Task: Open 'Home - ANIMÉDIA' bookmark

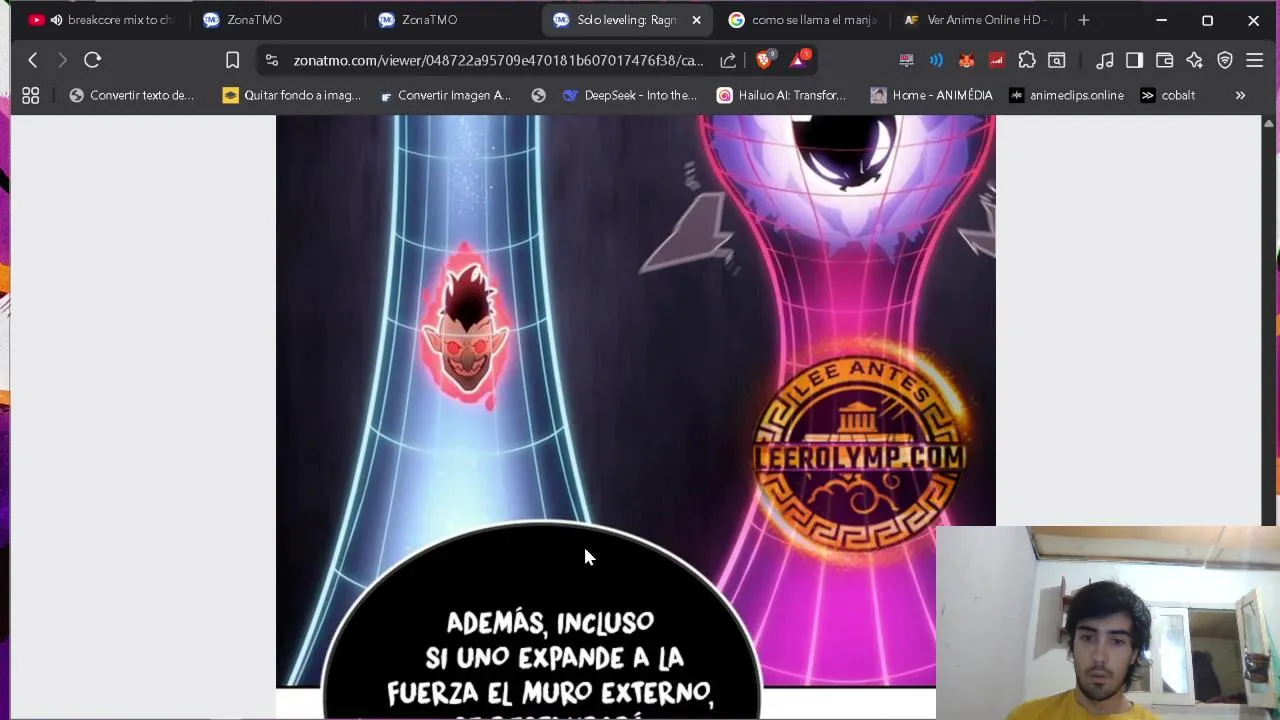Action: (931, 95)
